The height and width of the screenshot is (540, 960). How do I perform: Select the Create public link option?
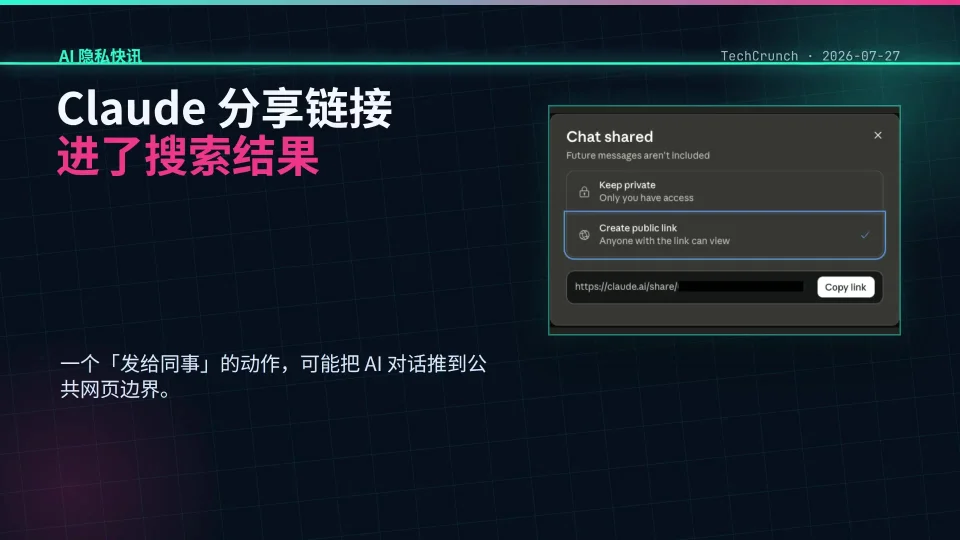tap(724, 234)
